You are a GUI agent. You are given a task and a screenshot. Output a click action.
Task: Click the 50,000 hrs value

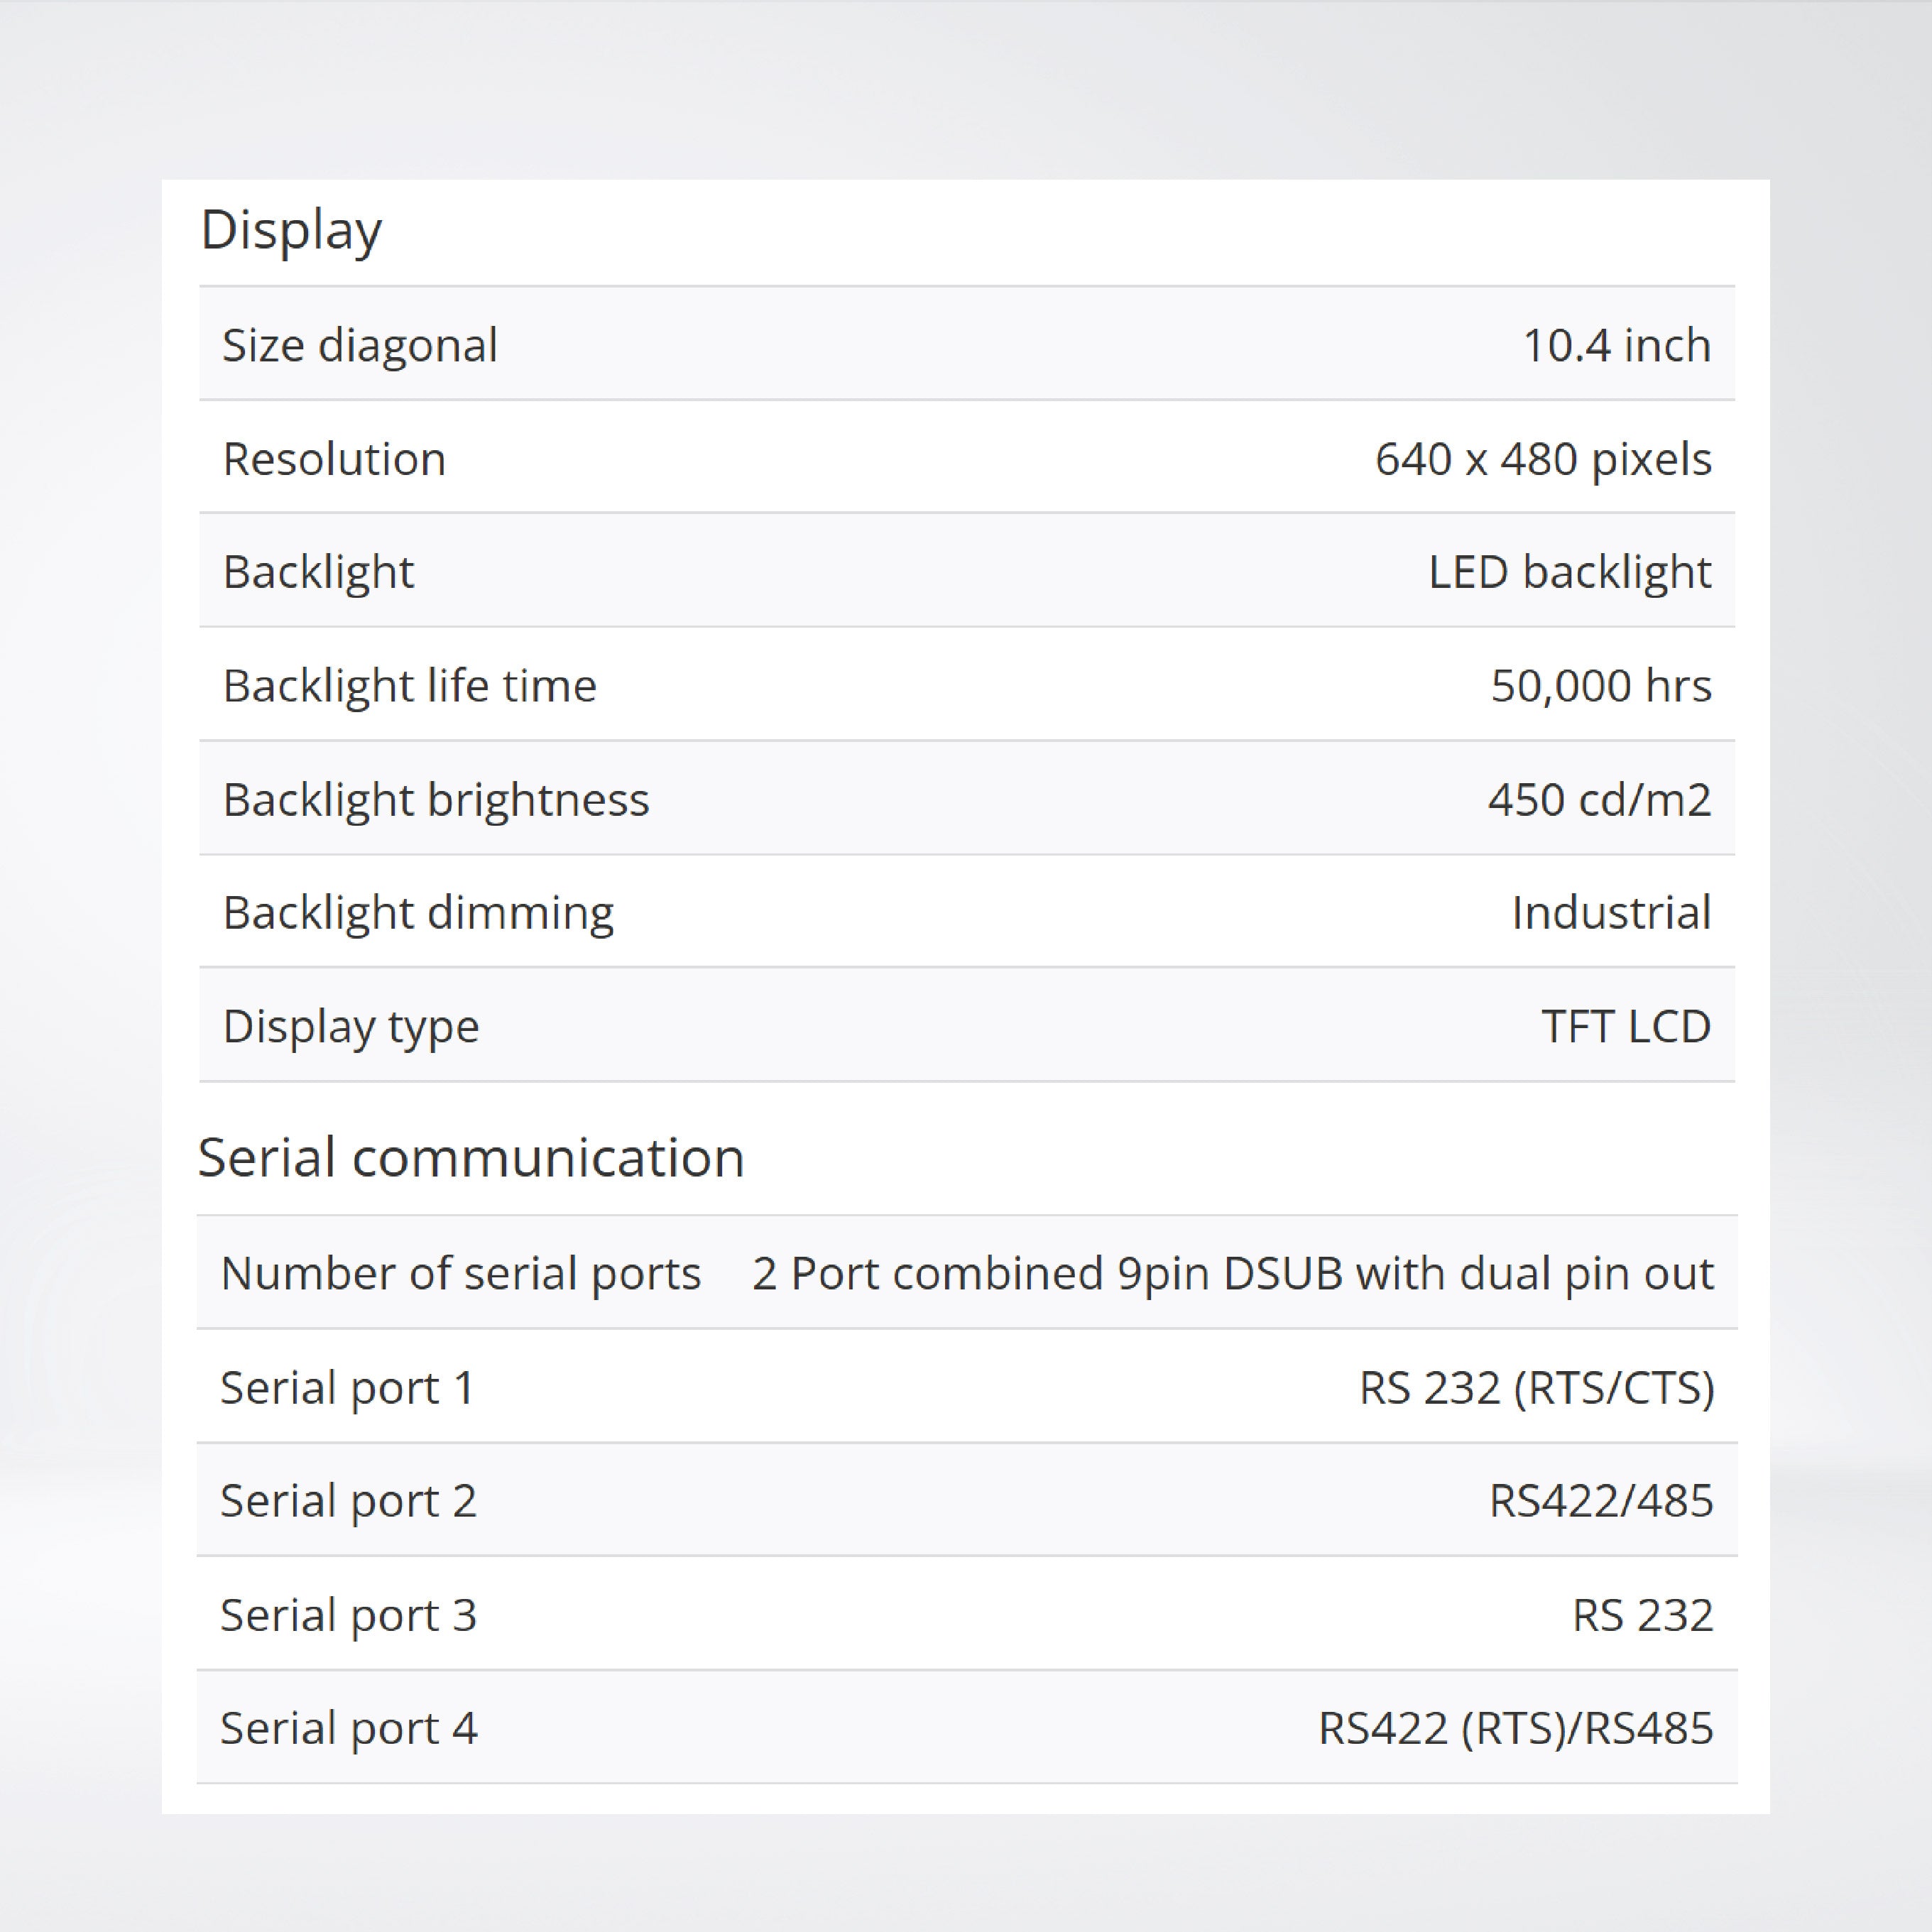pyautogui.click(x=1600, y=686)
